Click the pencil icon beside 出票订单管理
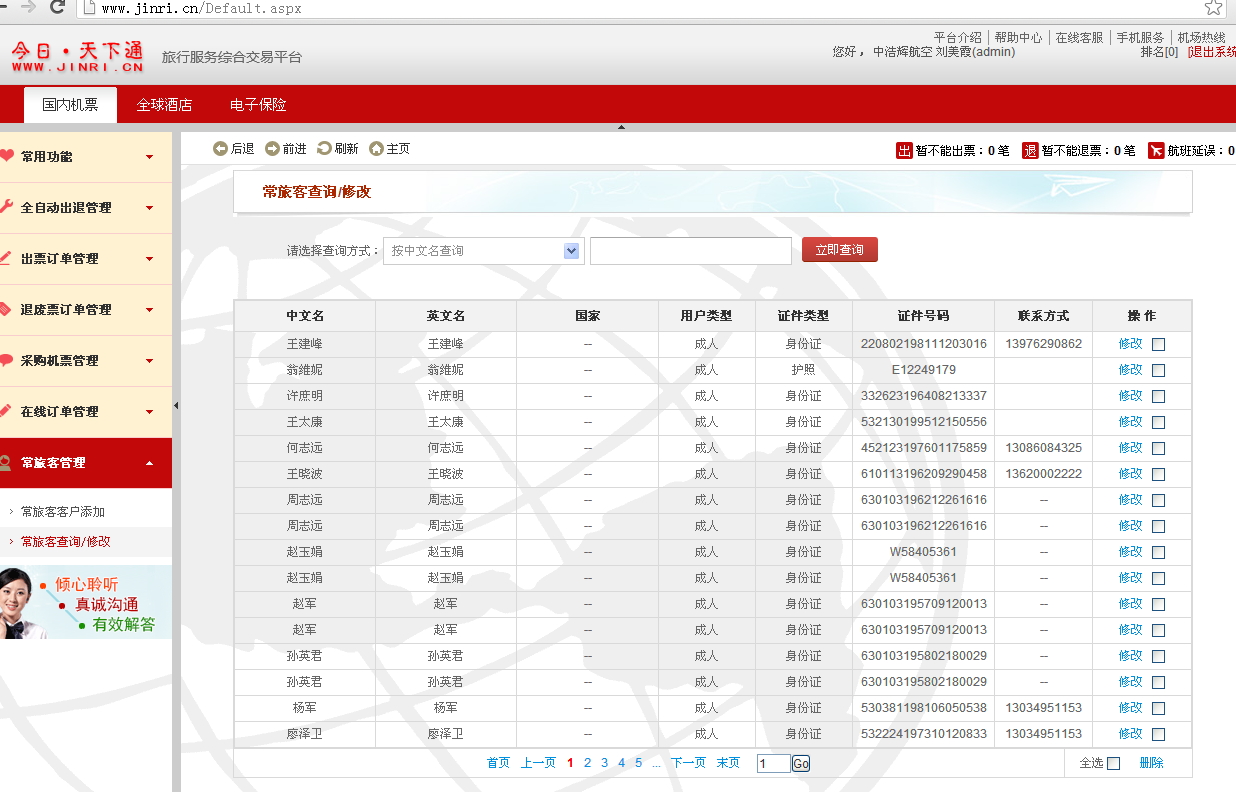The image size is (1236, 792). point(6,258)
